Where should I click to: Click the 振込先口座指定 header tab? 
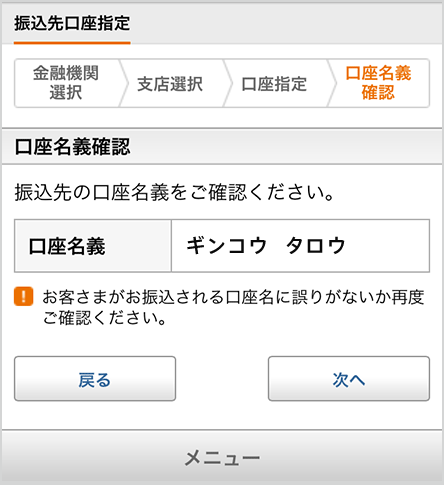pos(72,23)
